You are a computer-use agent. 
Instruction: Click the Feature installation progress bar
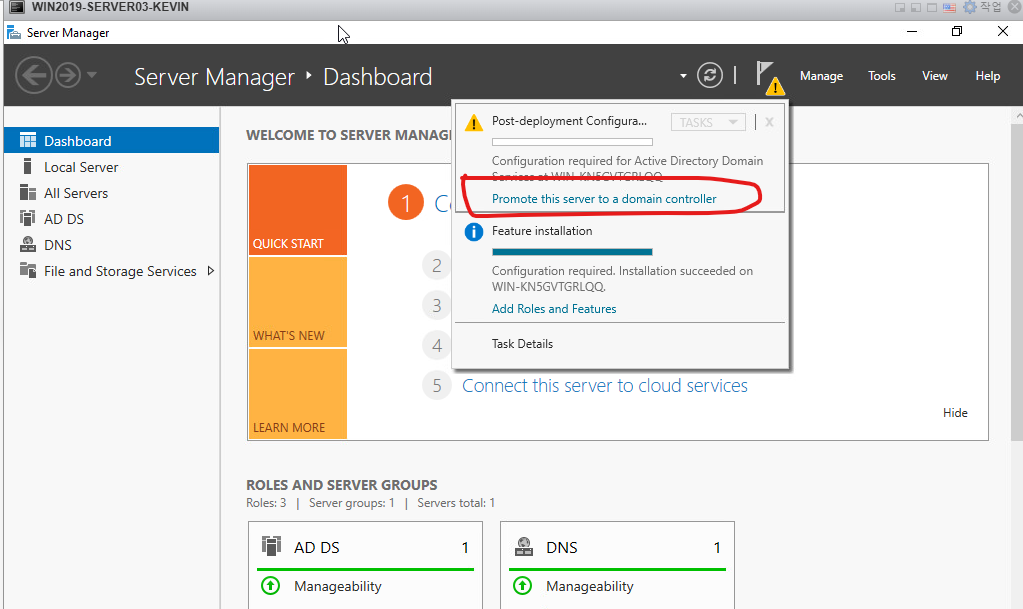572,252
